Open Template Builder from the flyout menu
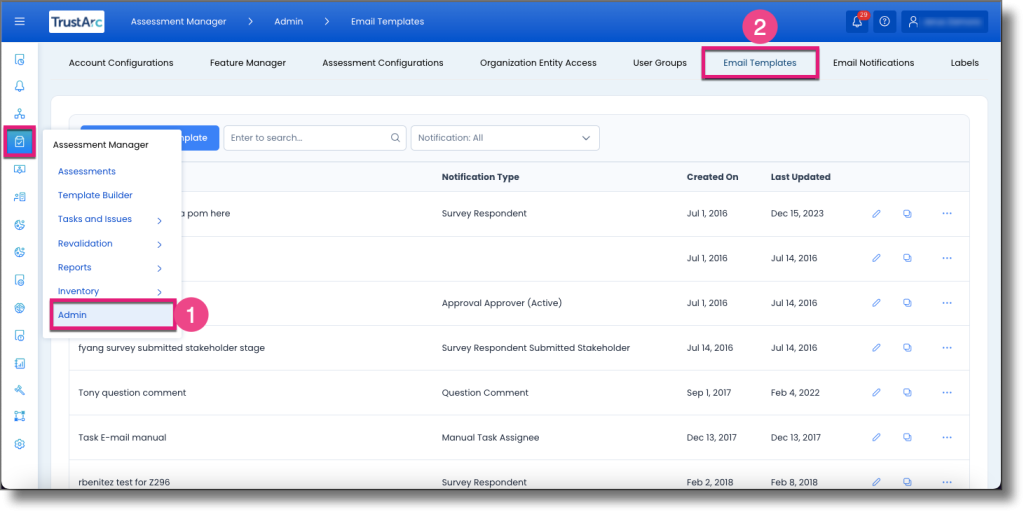This screenshot has width=1024, height=512. 95,195
